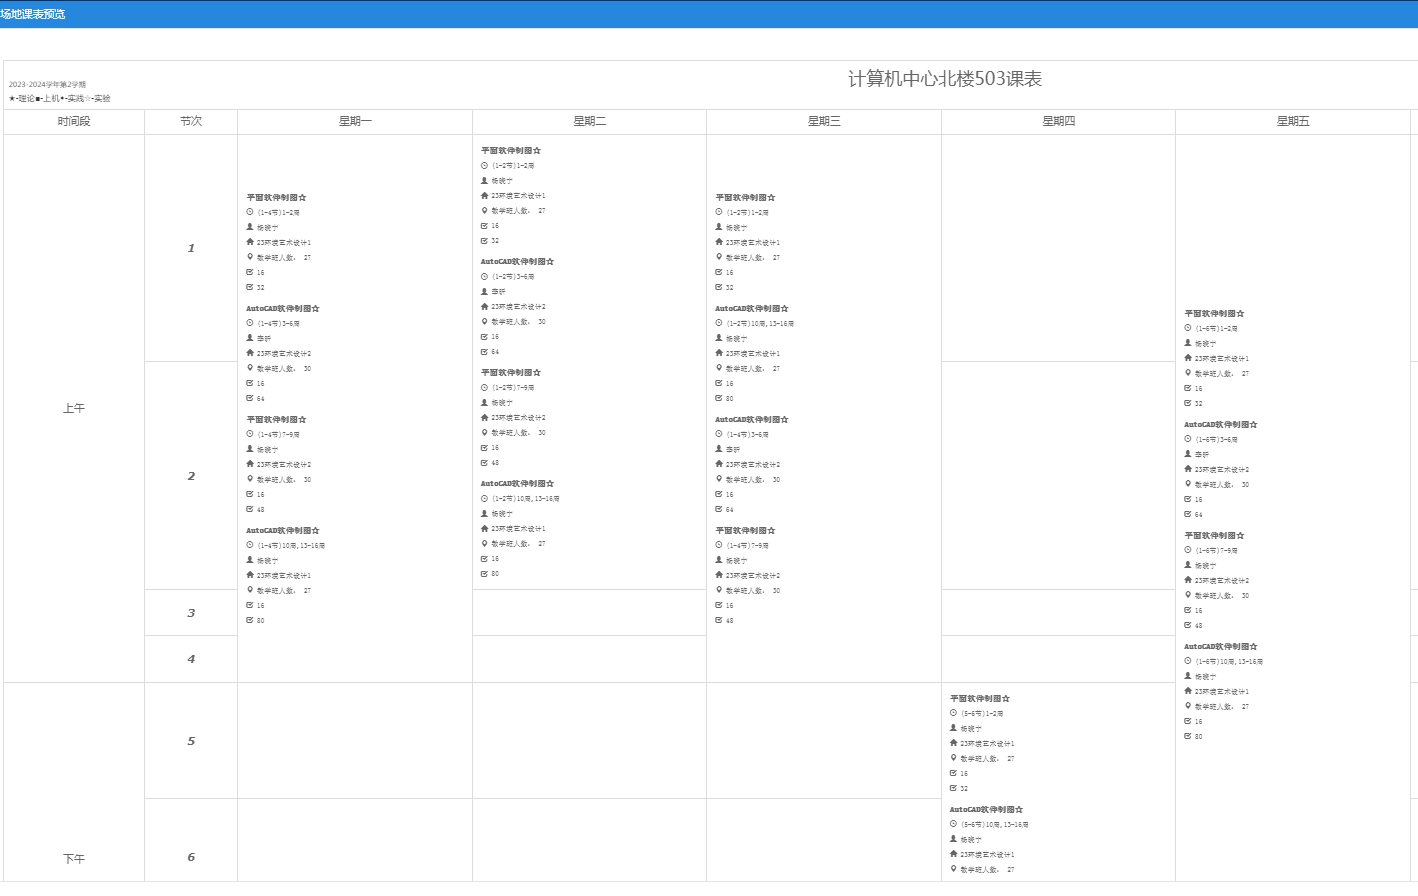Click house icon in Thursday's 1-2周 平面软件制图 entry
Image resolution: width=1418 pixels, height=896 pixels.
(x=953, y=743)
